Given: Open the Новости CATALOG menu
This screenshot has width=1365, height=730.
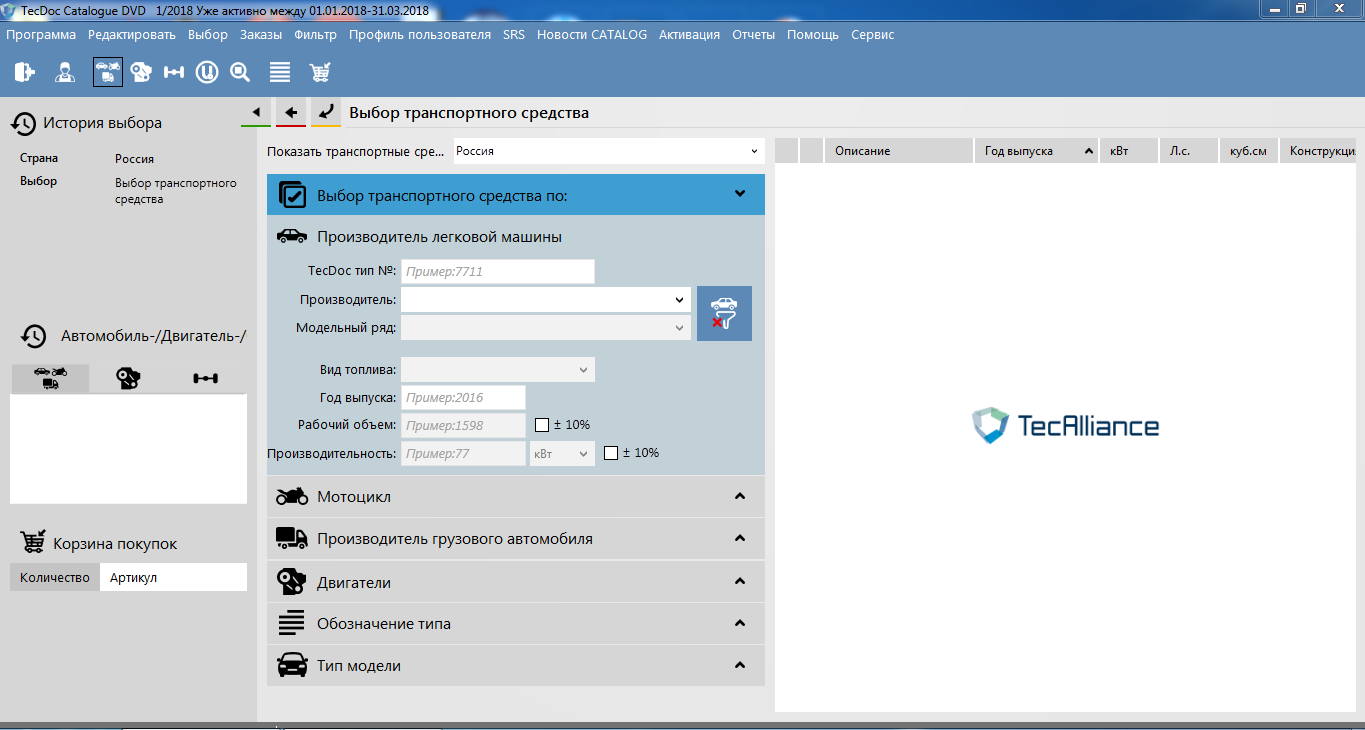Looking at the screenshot, I should (592, 34).
